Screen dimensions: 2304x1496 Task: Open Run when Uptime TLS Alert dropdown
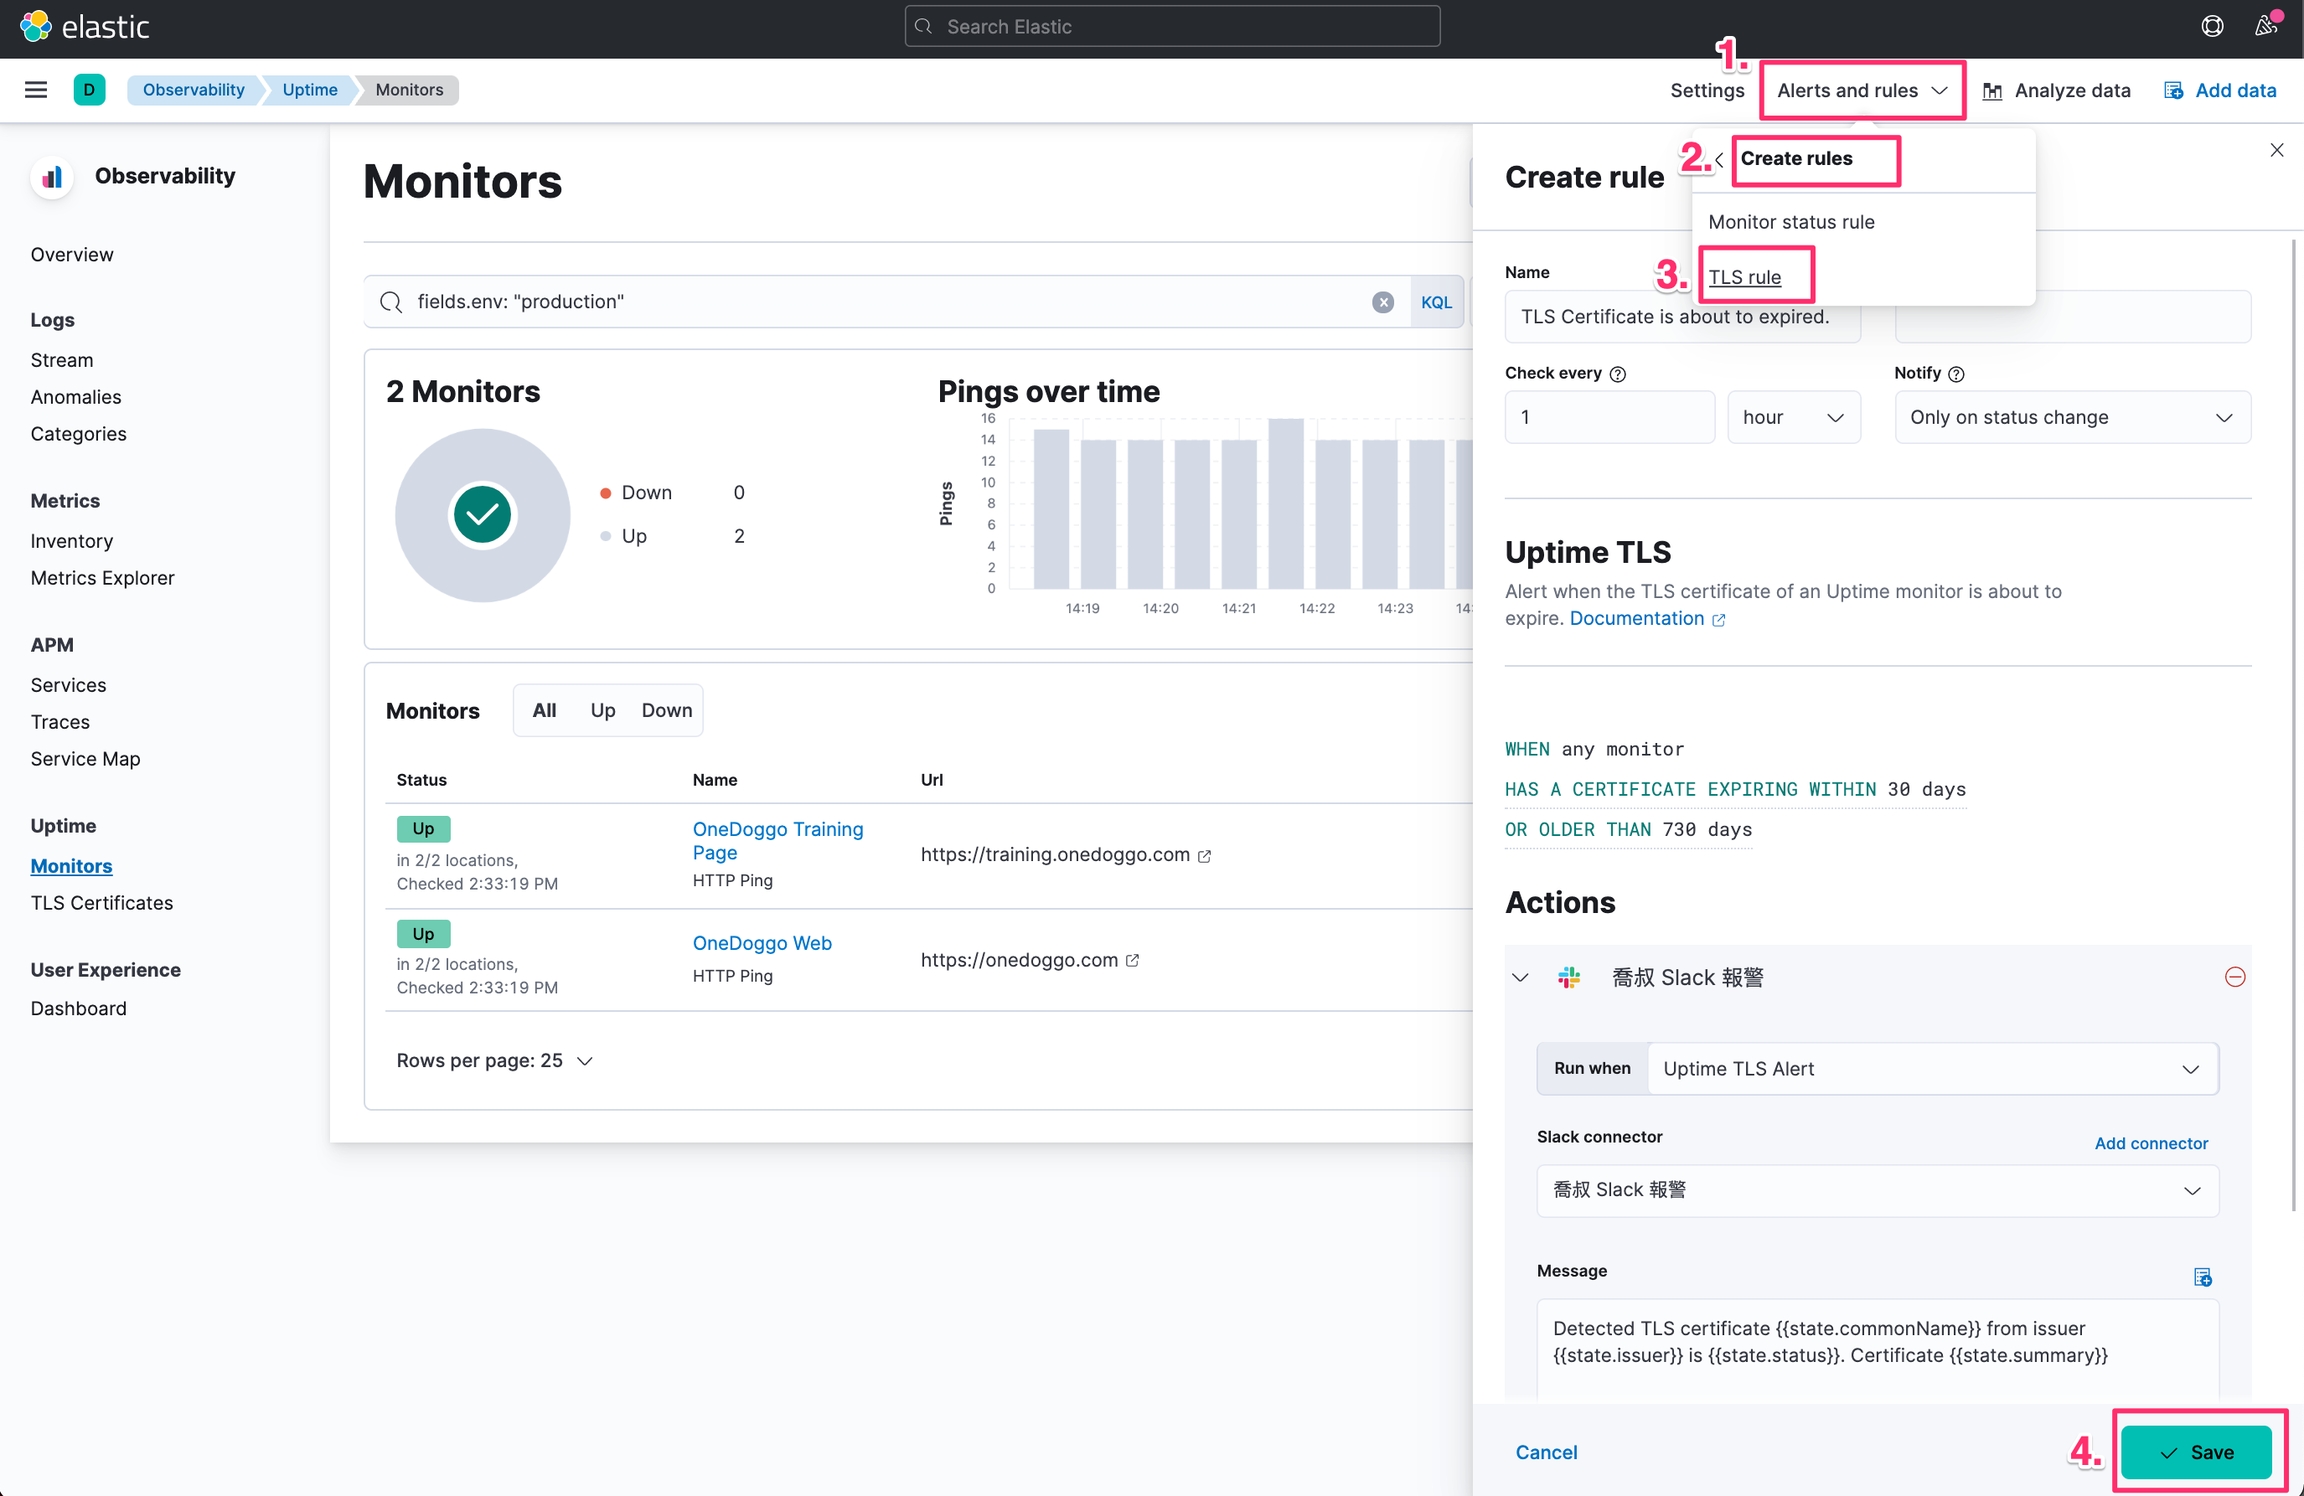tap(1932, 1068)
